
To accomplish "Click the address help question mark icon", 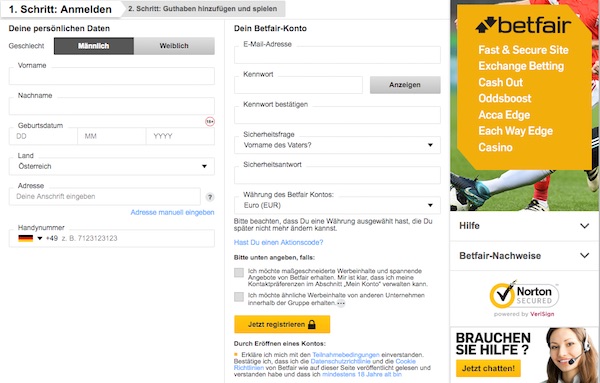I will click(x=210, y=197).
